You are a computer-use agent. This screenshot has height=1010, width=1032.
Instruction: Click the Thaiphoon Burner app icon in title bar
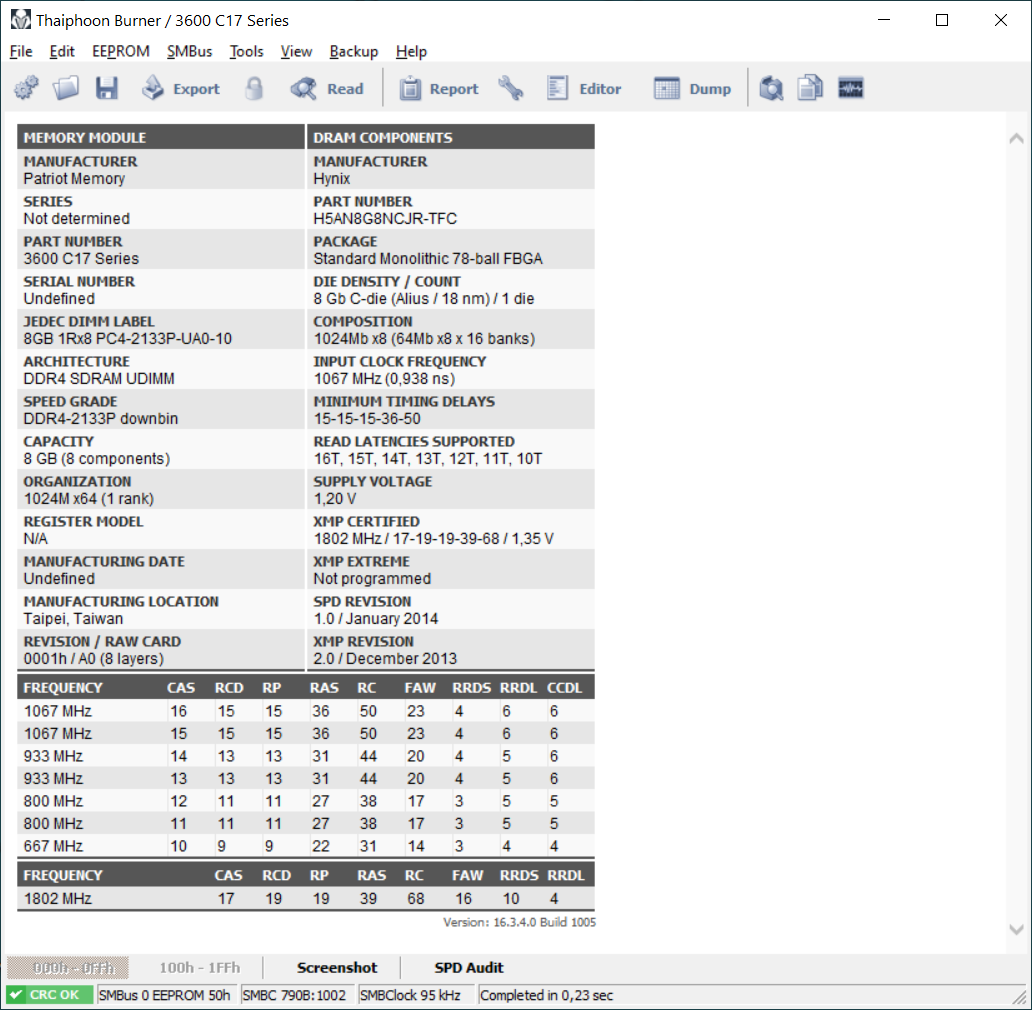pos(20,20)
